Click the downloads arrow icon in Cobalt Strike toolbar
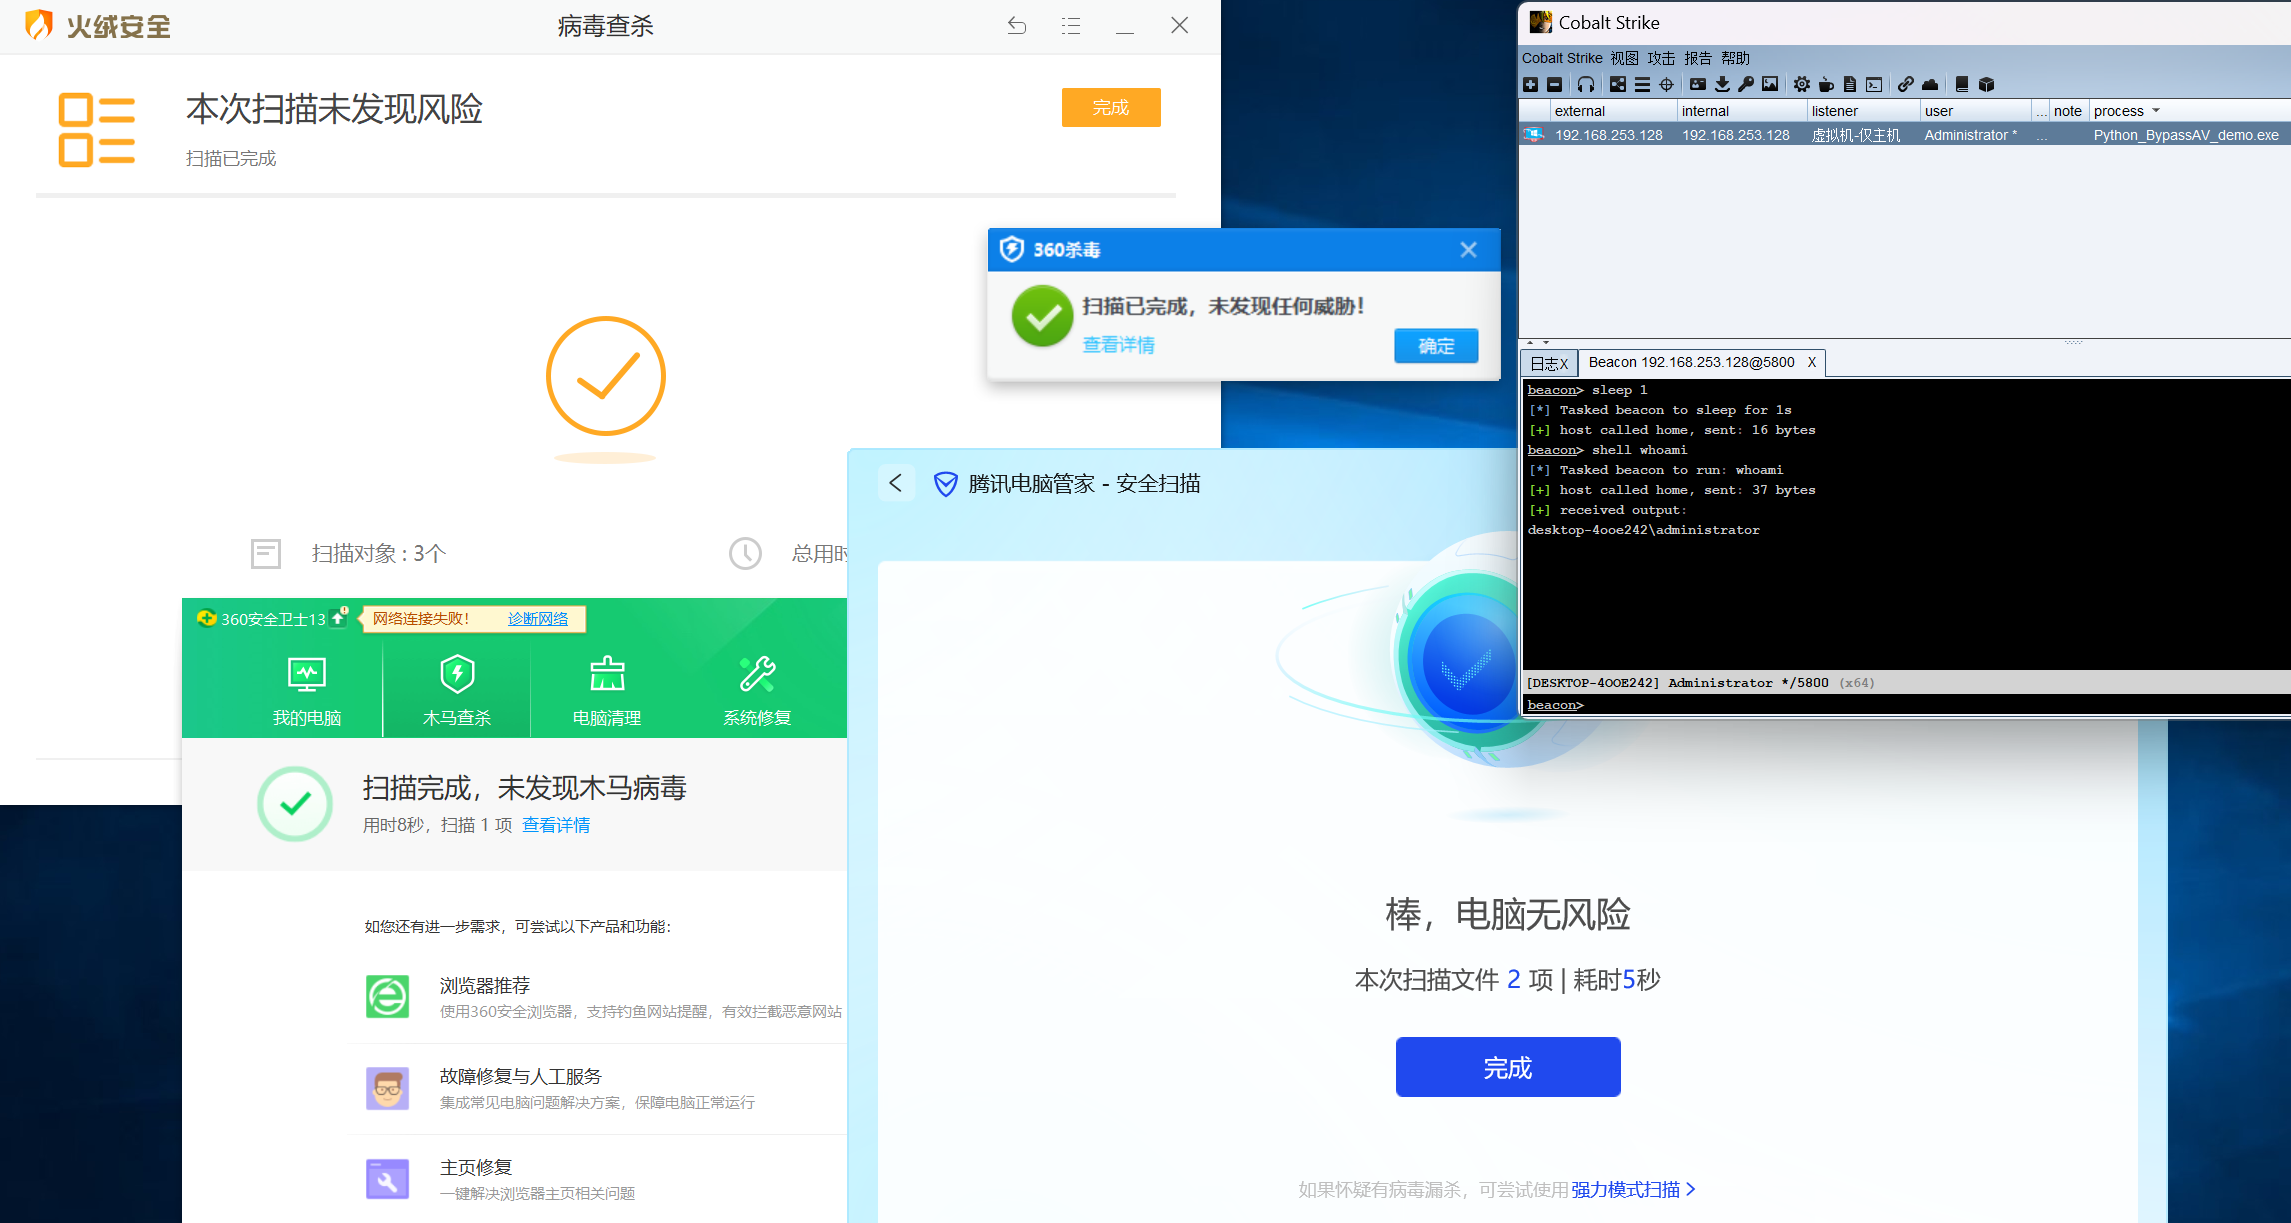The height and width of the screenshot is (1223, 2291). 1722,85
